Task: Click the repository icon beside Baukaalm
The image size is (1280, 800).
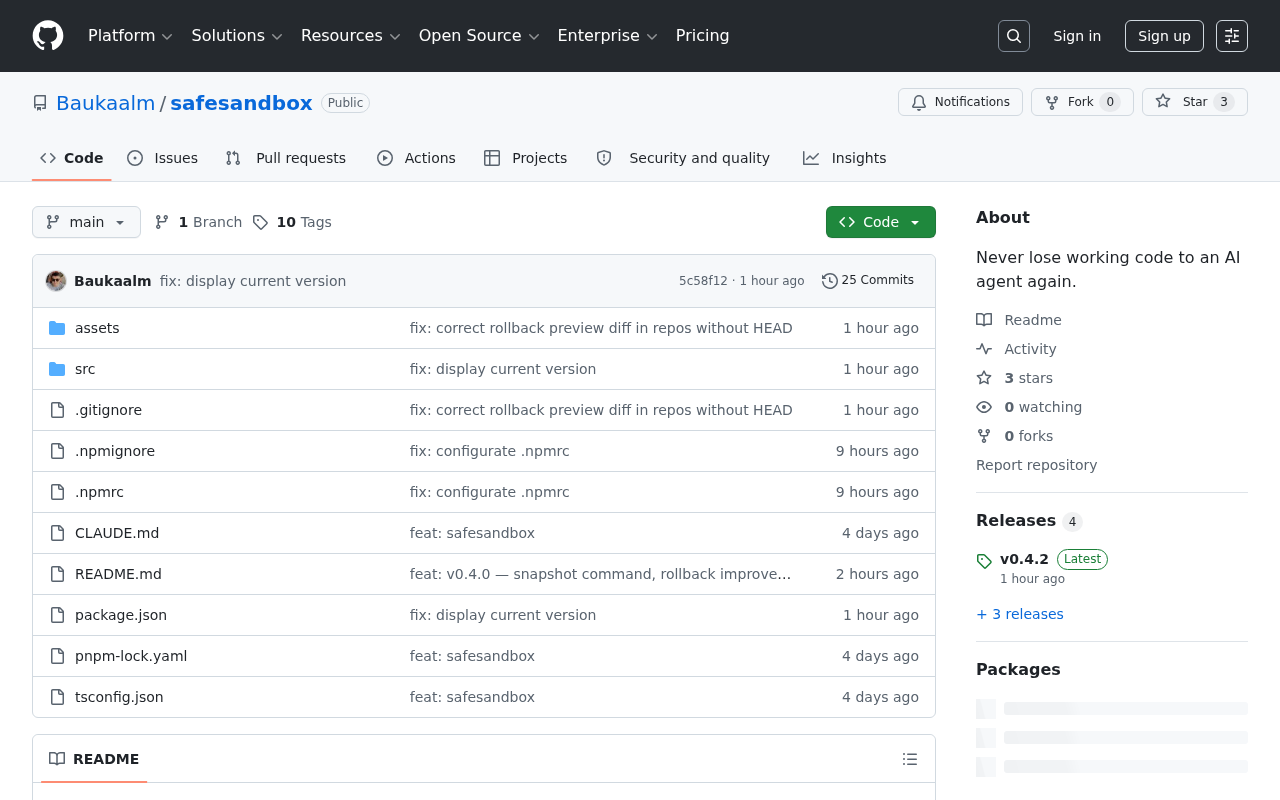Action: tap(40, 103)
